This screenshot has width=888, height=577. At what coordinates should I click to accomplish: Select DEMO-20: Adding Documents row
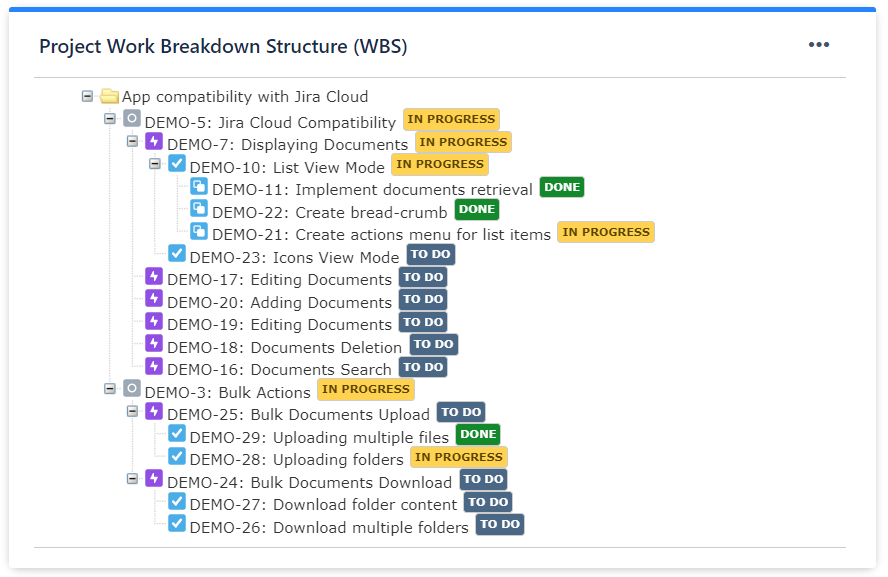pyautogui.click(x=279, y=302)
